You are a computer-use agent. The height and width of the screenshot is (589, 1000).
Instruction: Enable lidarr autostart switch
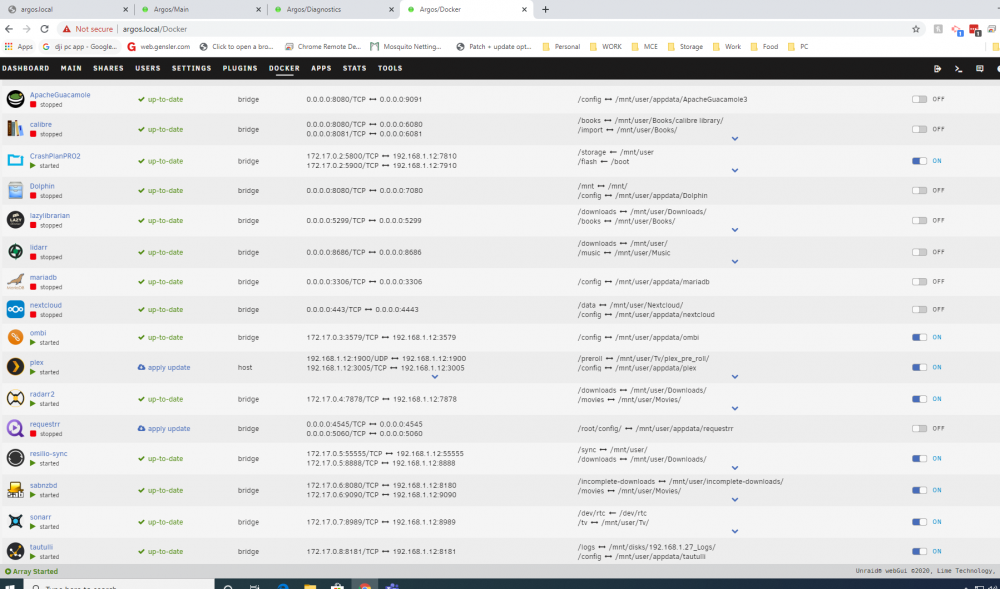919,252
